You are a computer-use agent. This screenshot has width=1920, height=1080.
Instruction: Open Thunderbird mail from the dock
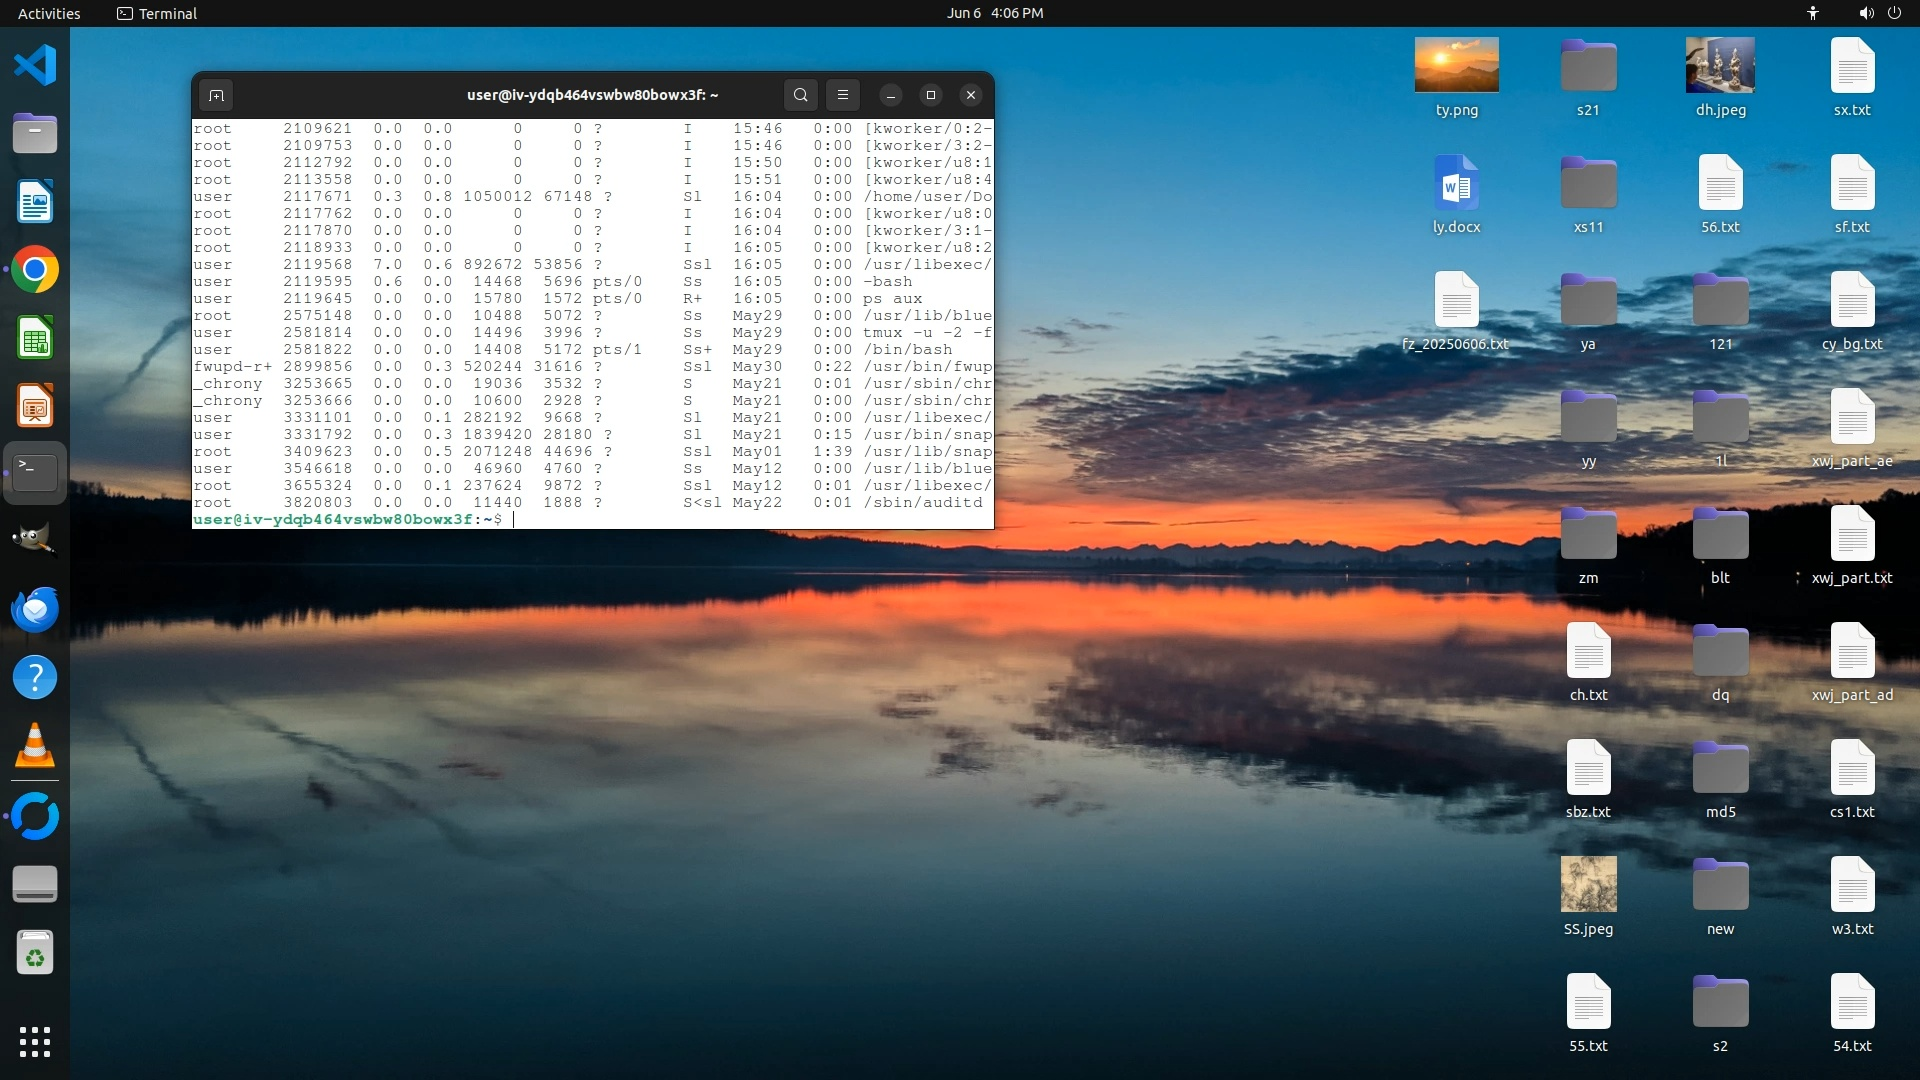(x=35, y=609)
